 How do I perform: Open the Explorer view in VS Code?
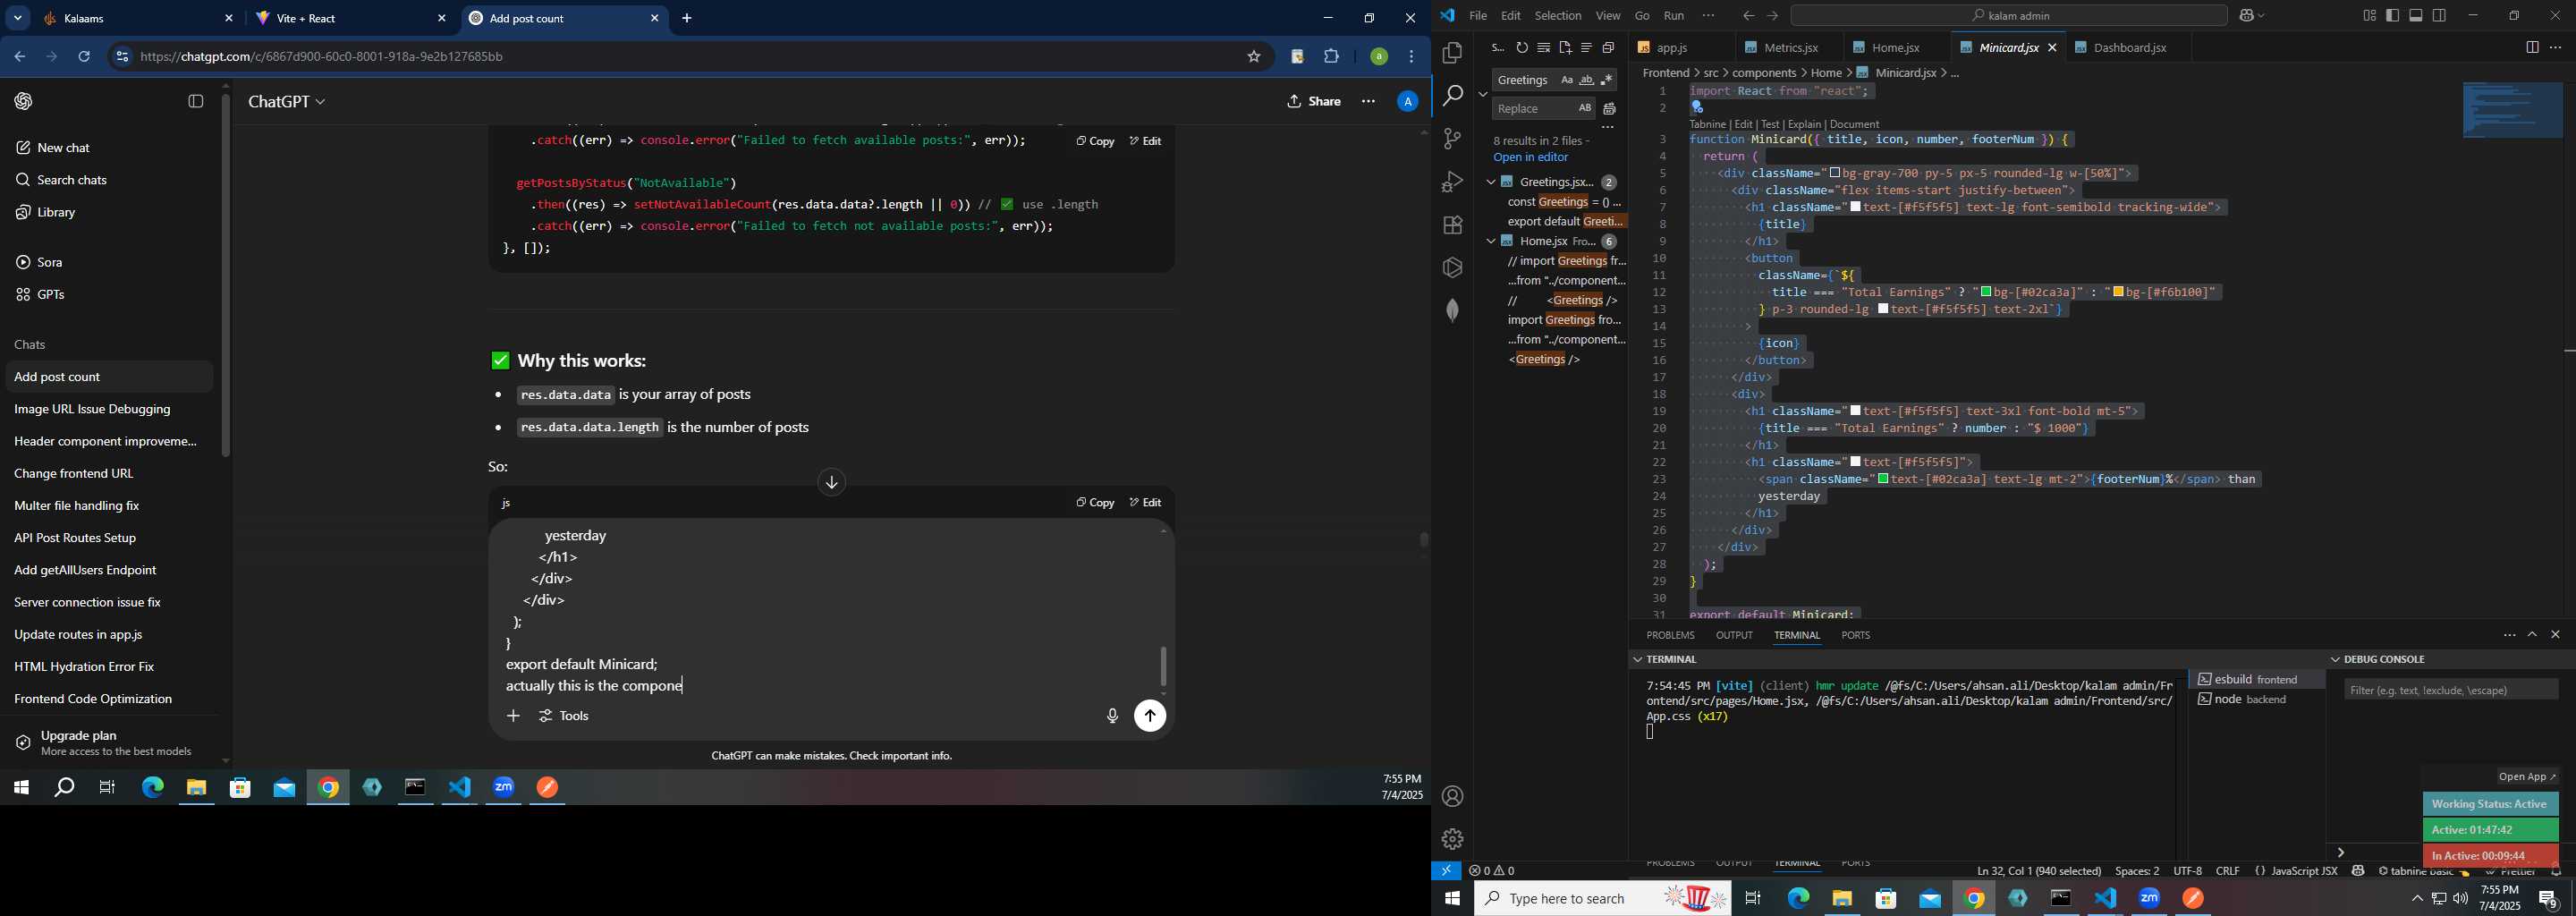1452,52
